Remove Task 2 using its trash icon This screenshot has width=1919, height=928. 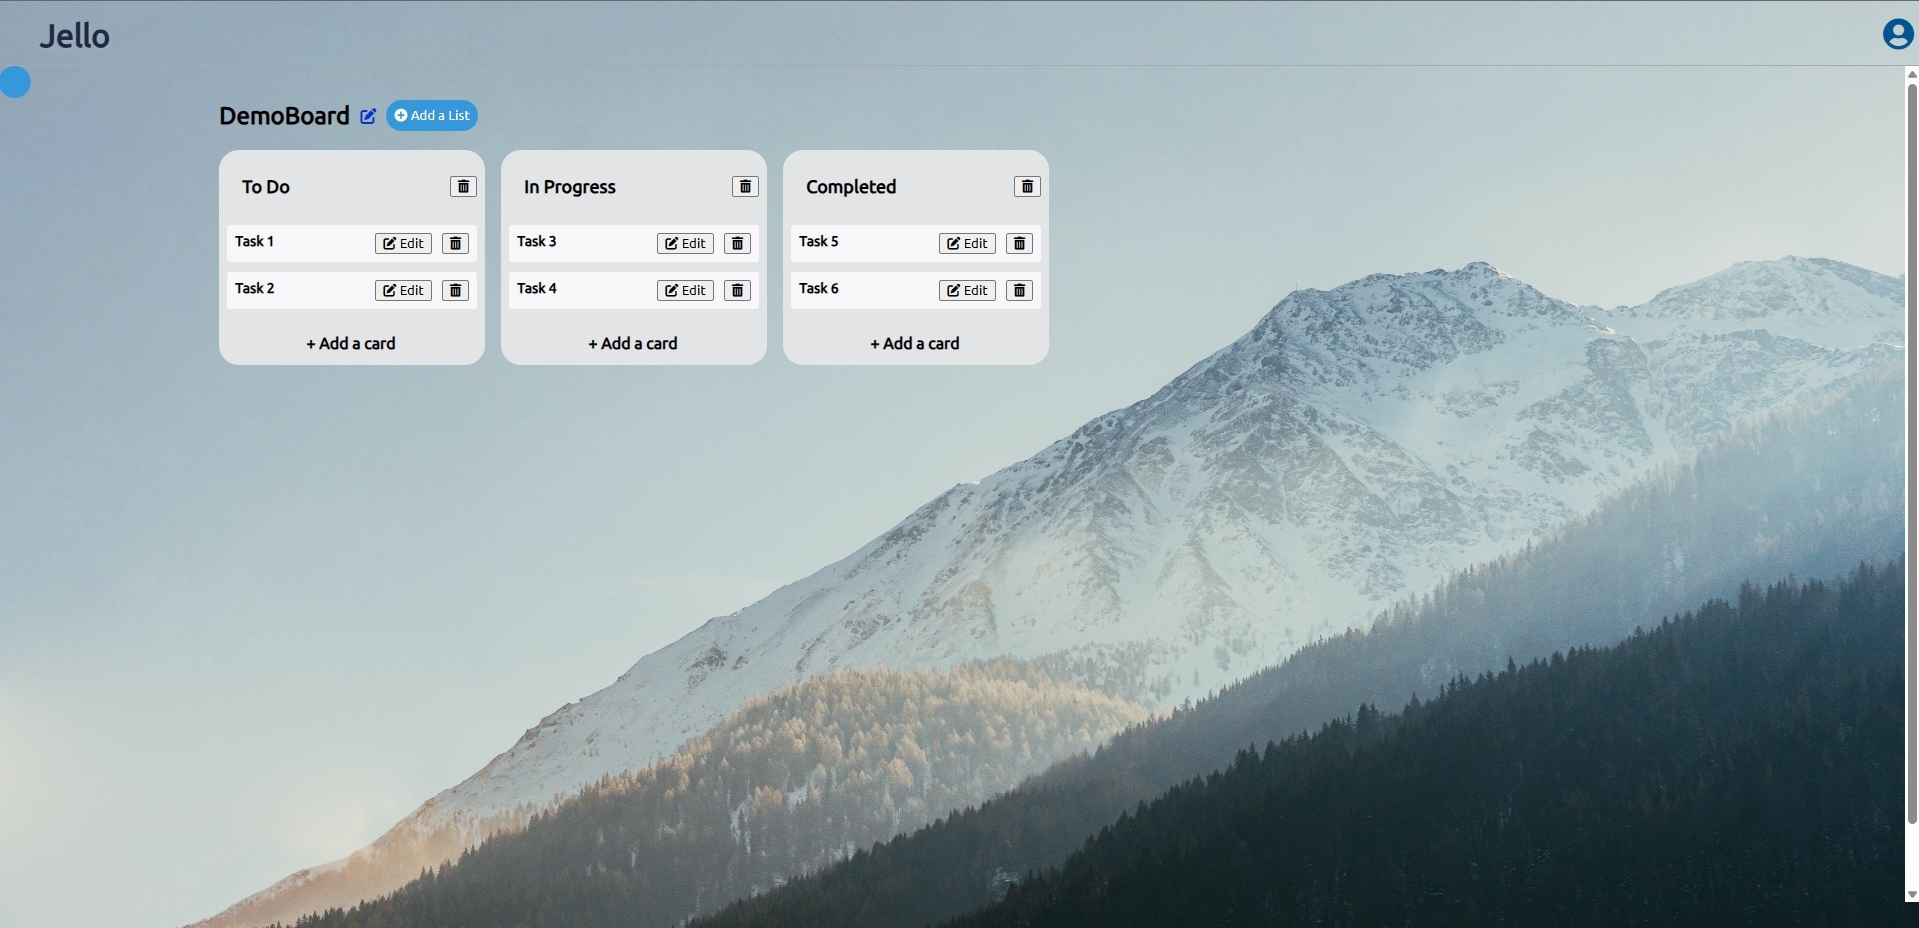click(x=455, y=291)
